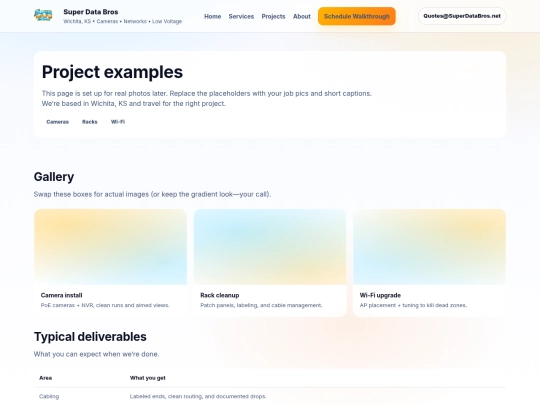
Task: Click the 'Project examples' heading
Action: tap(112, 72)
